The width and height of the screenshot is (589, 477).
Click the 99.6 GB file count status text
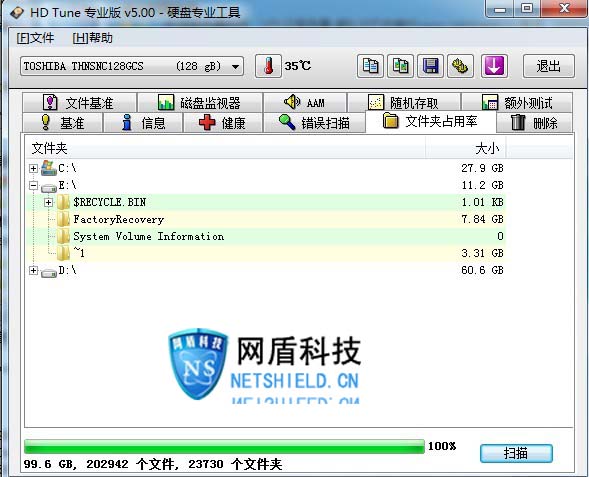pos(153,464)
